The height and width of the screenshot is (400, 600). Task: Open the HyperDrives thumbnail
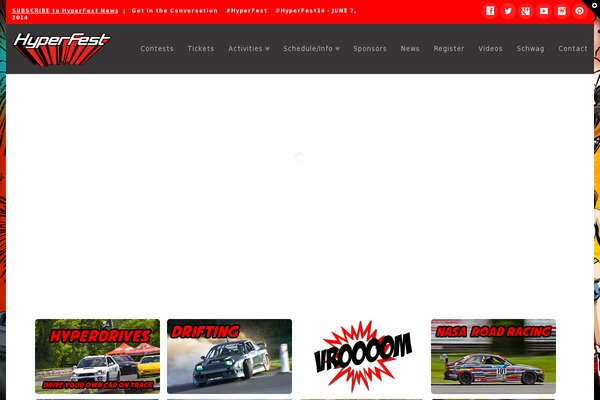pyautogui.click(x=98, y=356)
